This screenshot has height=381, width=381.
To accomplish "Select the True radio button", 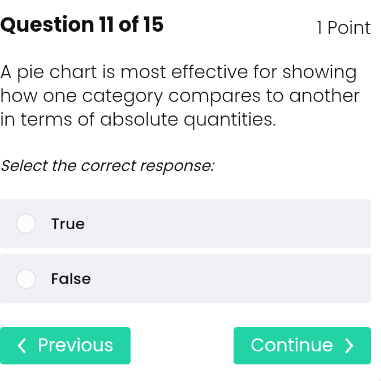I will [26, 223].
